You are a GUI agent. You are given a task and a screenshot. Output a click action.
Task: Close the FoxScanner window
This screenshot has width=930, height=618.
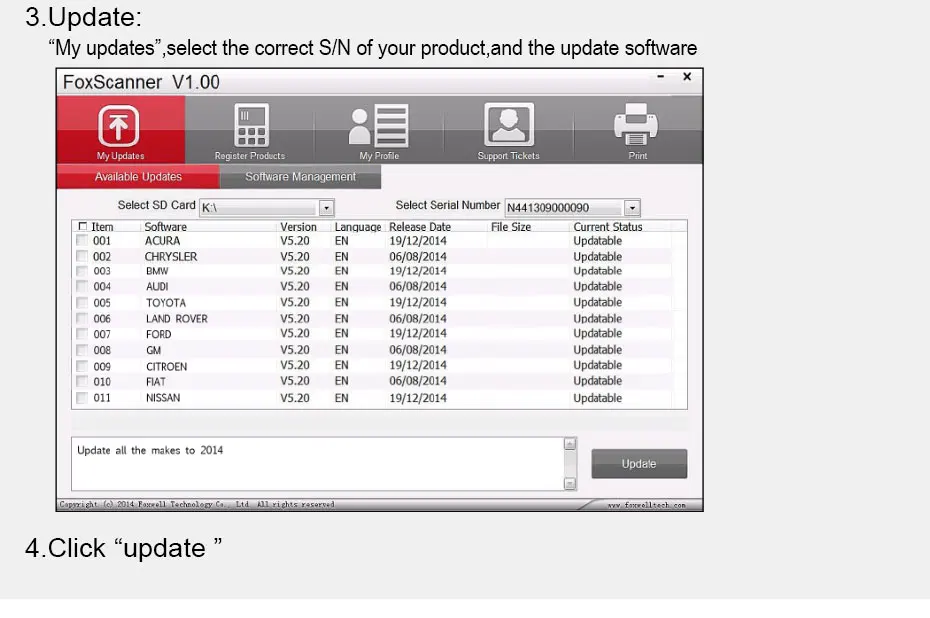point(687,77)
